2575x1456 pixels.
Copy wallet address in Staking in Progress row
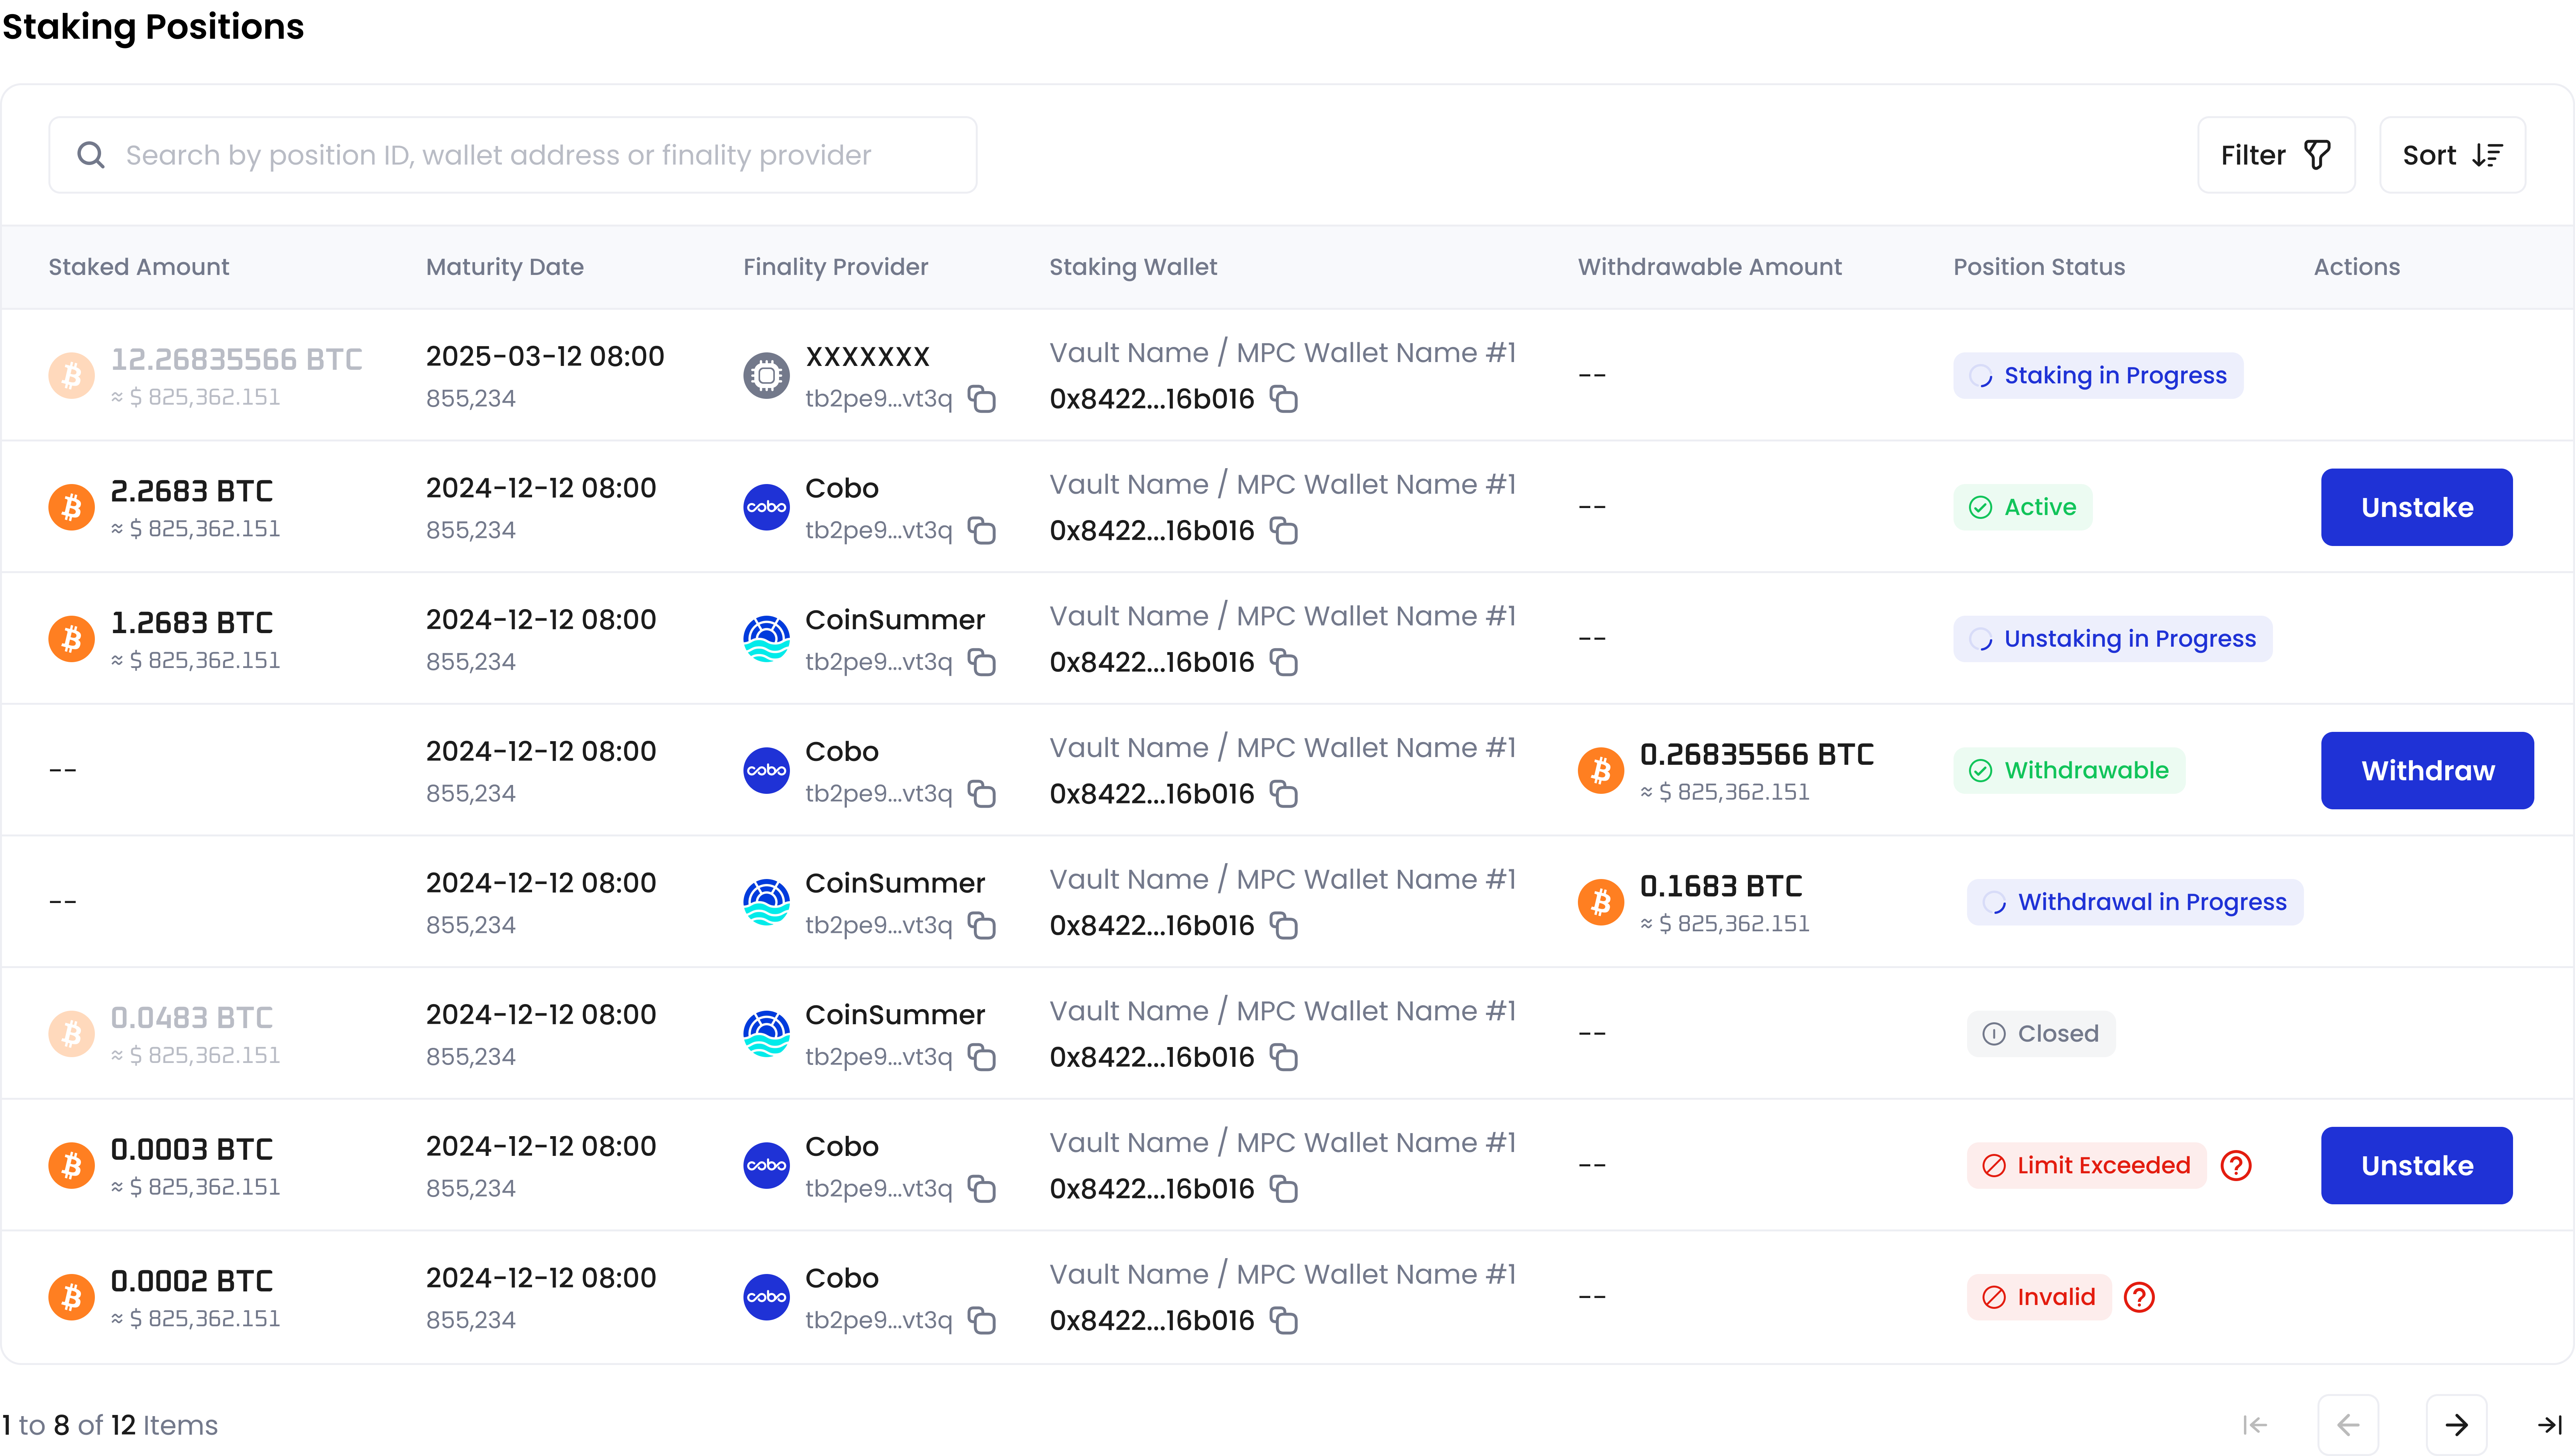[x=1284, y=399]
